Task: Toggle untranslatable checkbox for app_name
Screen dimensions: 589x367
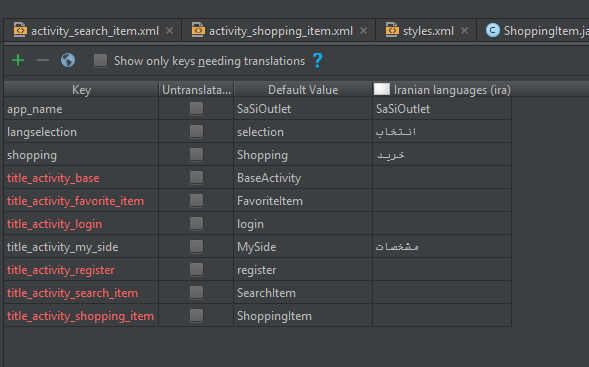Action: (196, 109)
